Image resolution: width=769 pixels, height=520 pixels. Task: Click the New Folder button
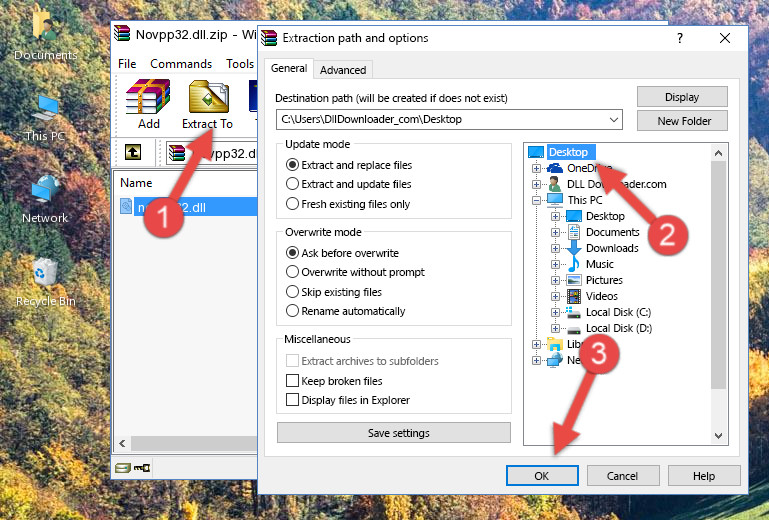coord(682,121)
